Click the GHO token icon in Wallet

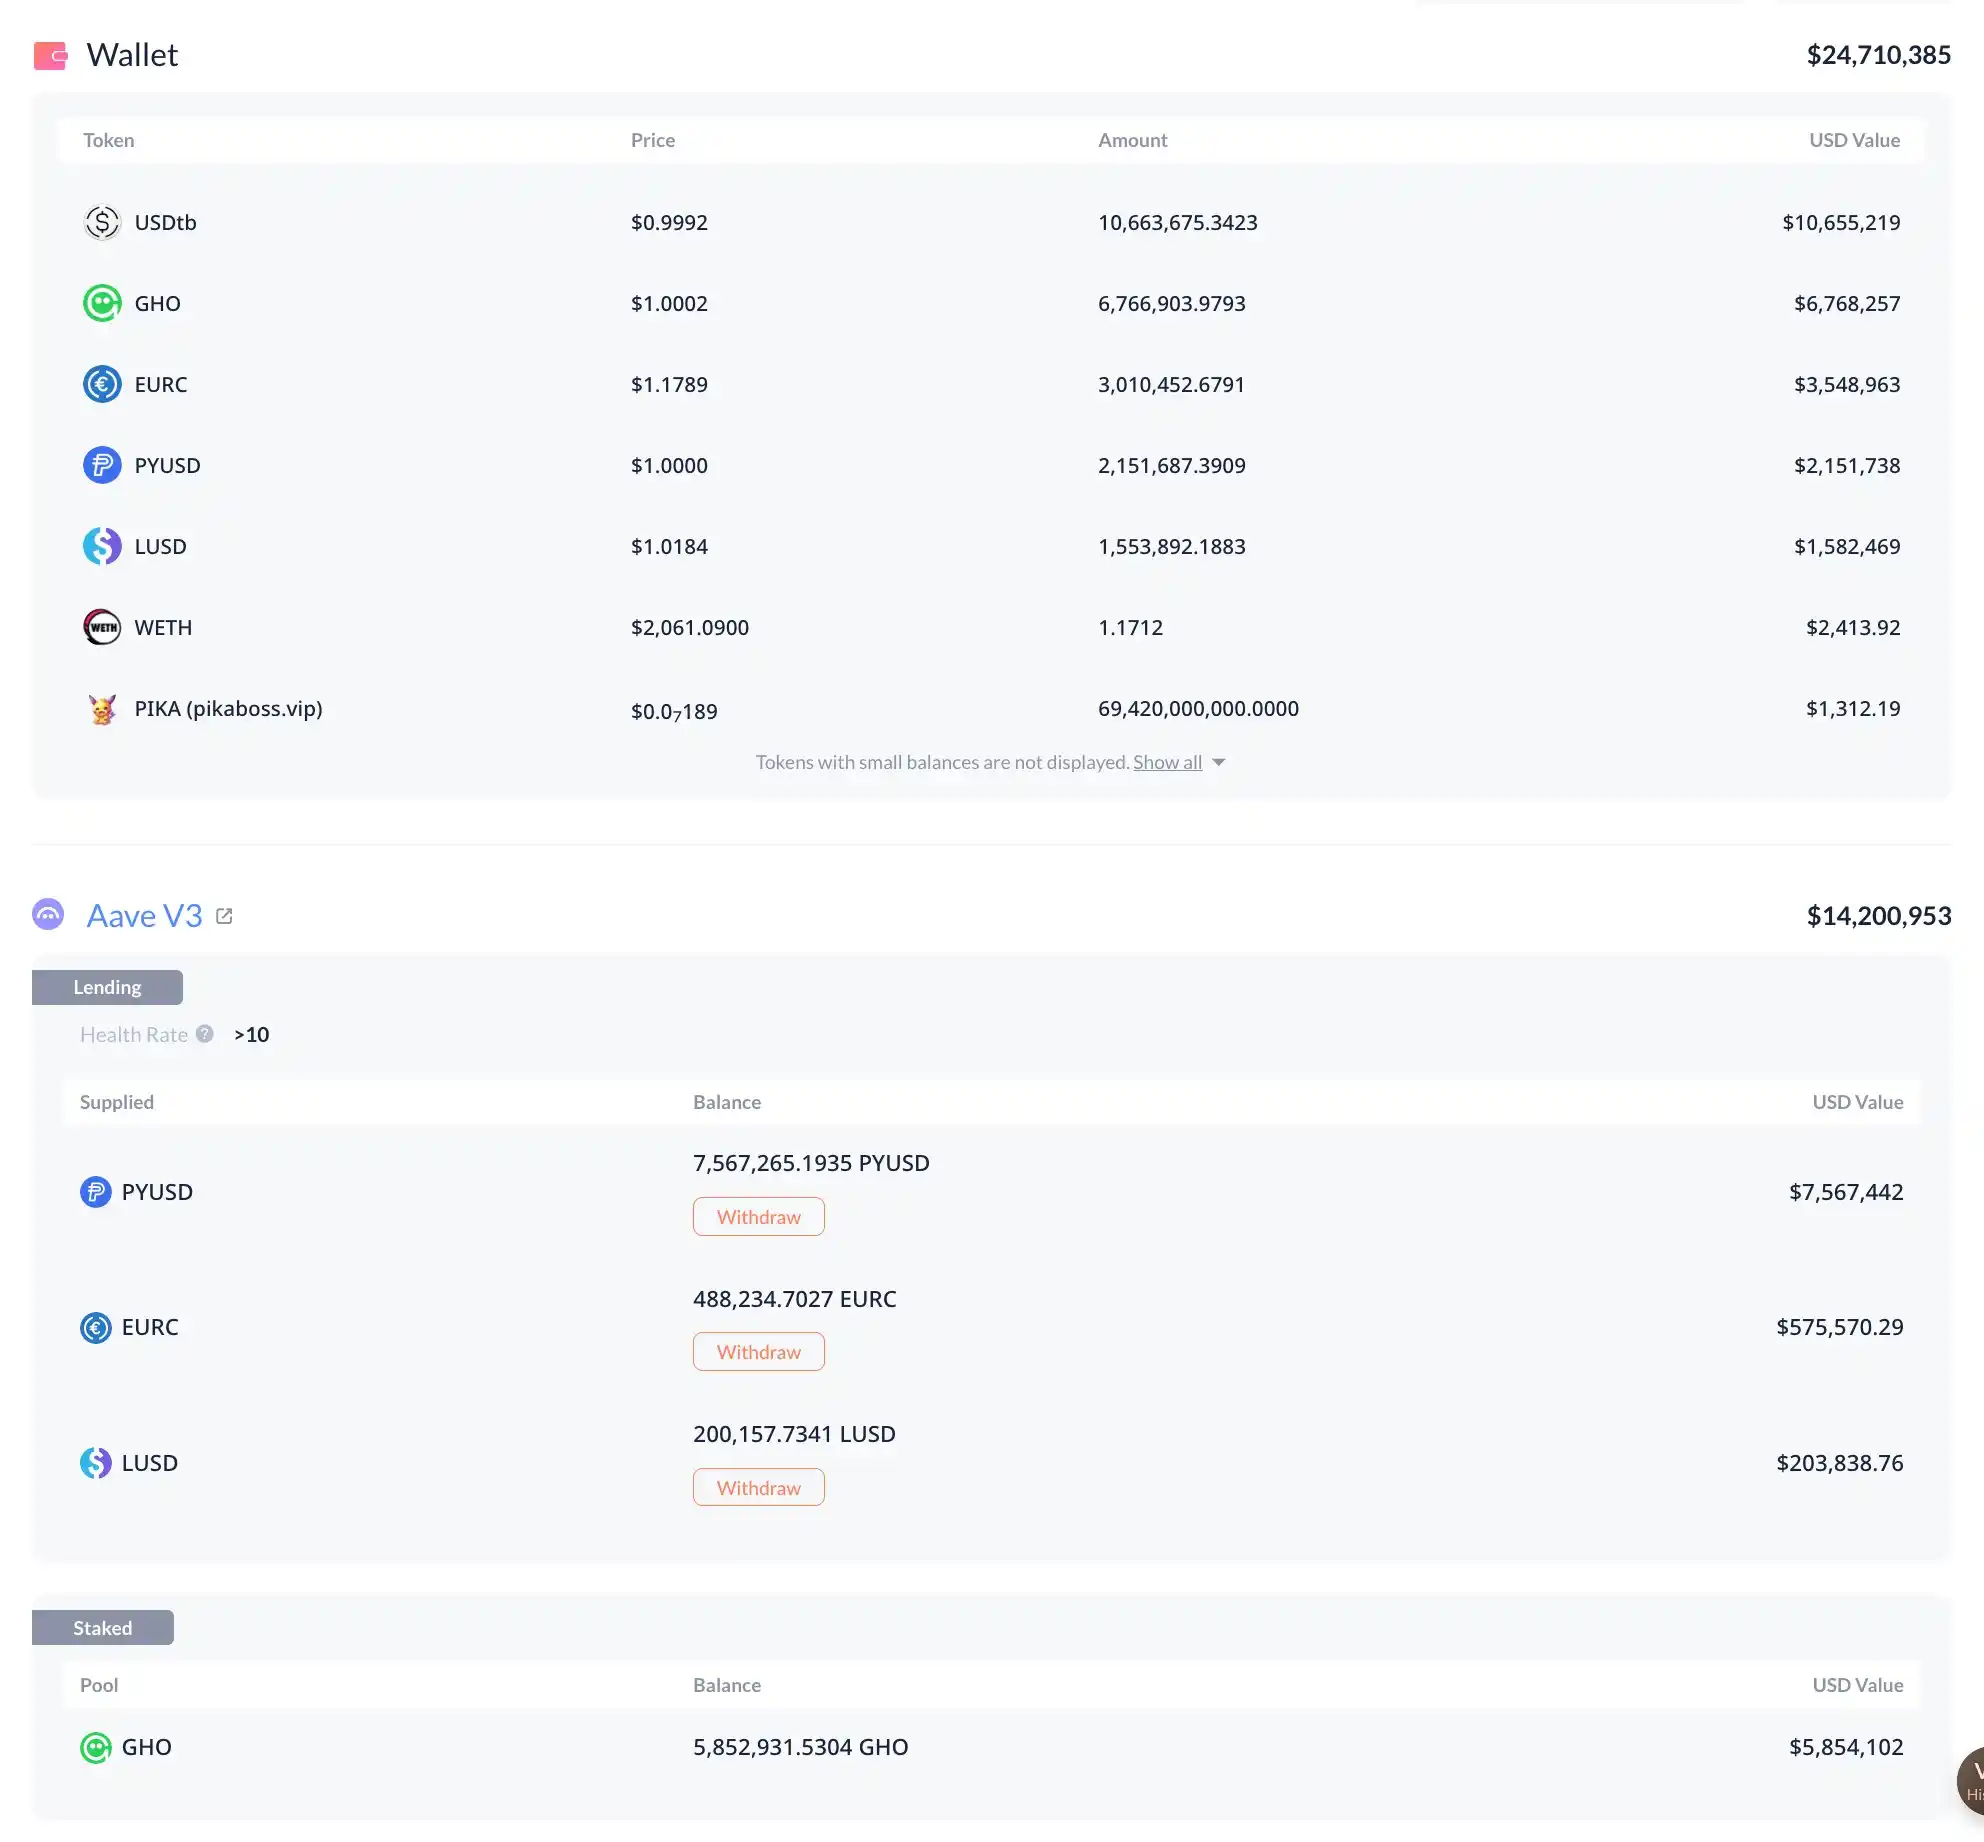pyautogui.click(x=102, y=303)
